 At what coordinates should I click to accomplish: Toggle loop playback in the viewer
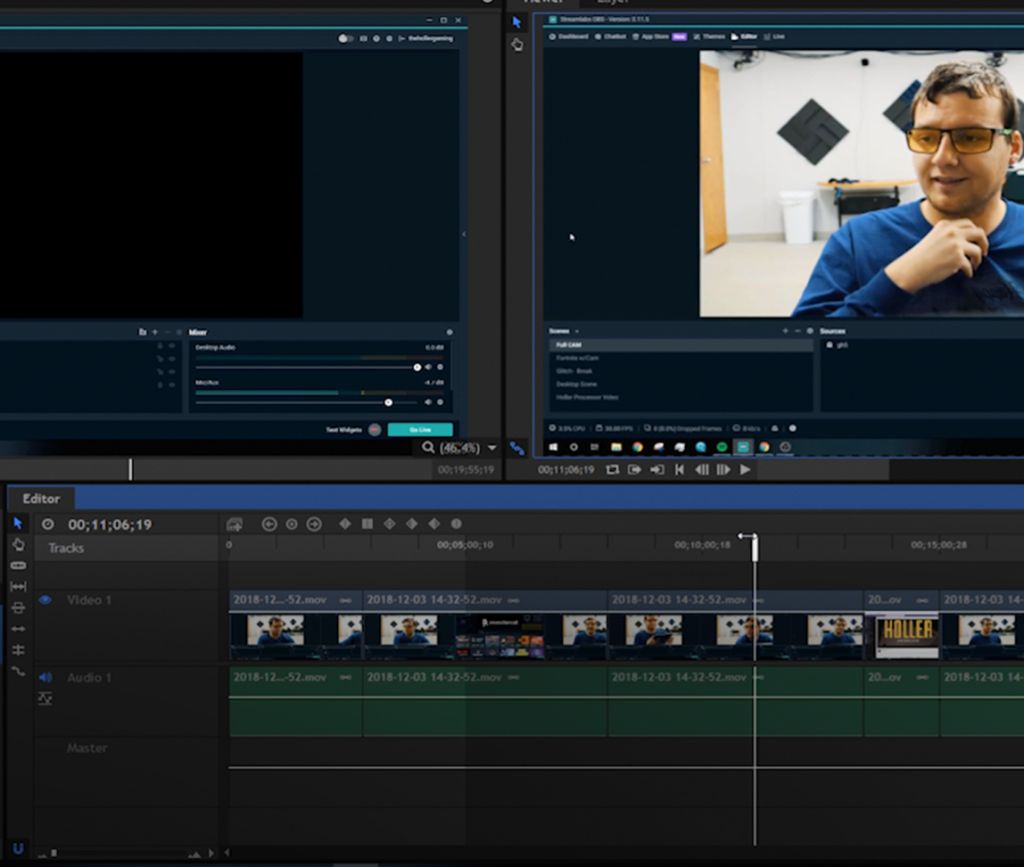[612, 470]
